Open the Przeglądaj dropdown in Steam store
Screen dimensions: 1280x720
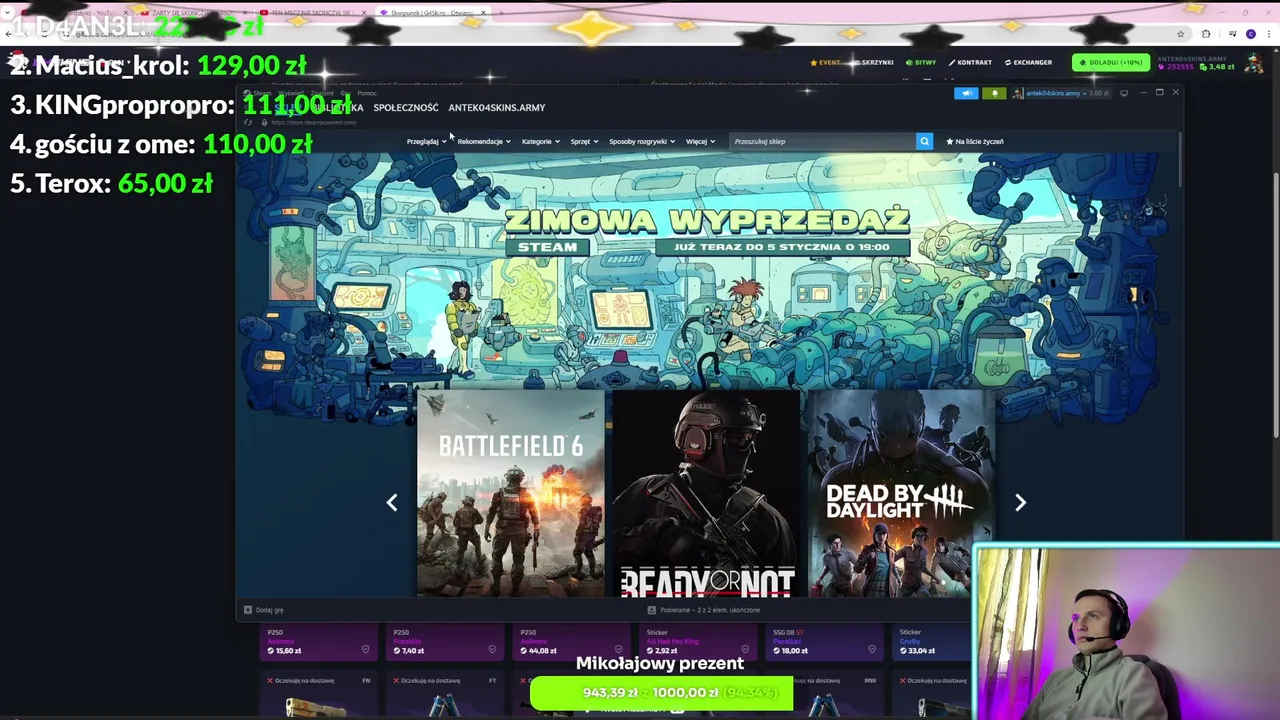pos(426,141)
